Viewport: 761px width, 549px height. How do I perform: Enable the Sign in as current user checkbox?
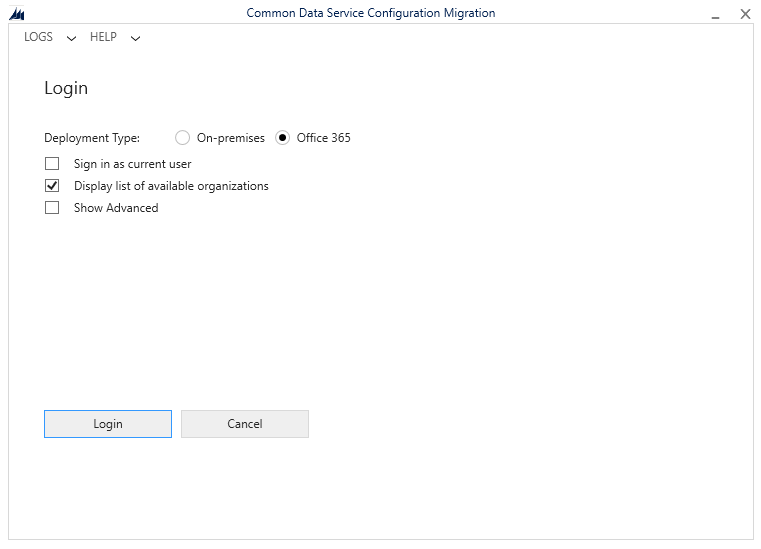click(52, 164)
